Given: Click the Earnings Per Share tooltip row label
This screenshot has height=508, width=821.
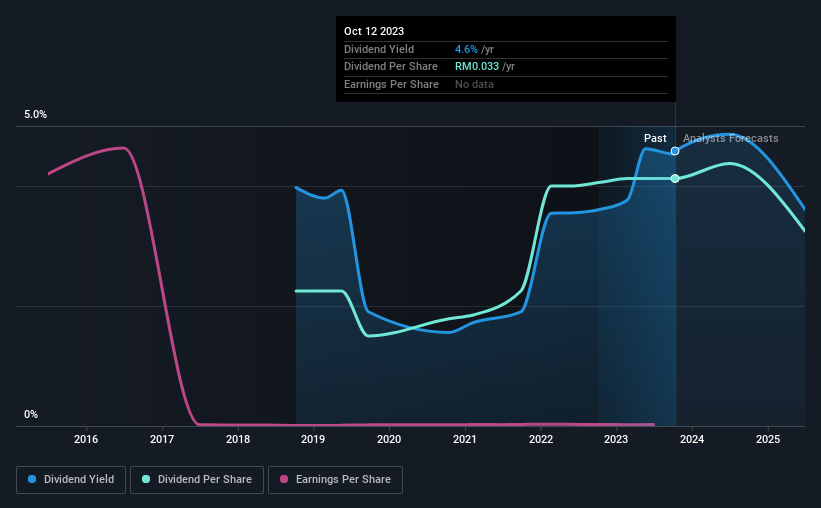Looking at the screenshot, I should pyautogui.click(x=391, y=84).
